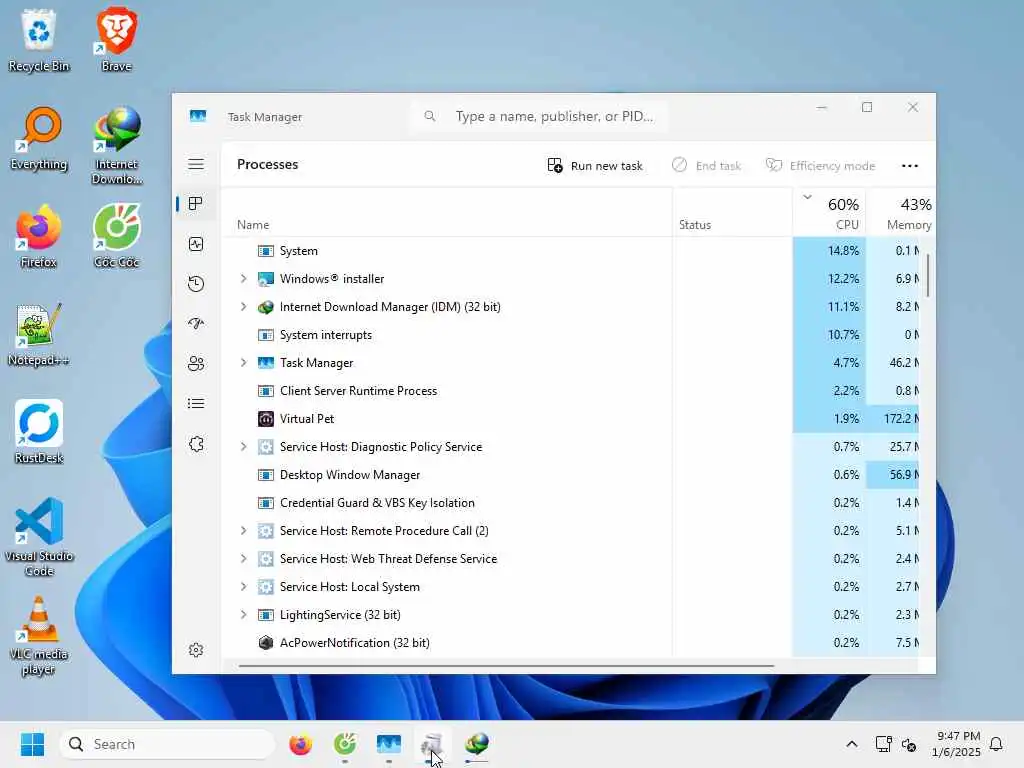This screenshot has width=1024, height=768.
Task: Click the Internet Download Manager process icon
Action: [266, 307]
